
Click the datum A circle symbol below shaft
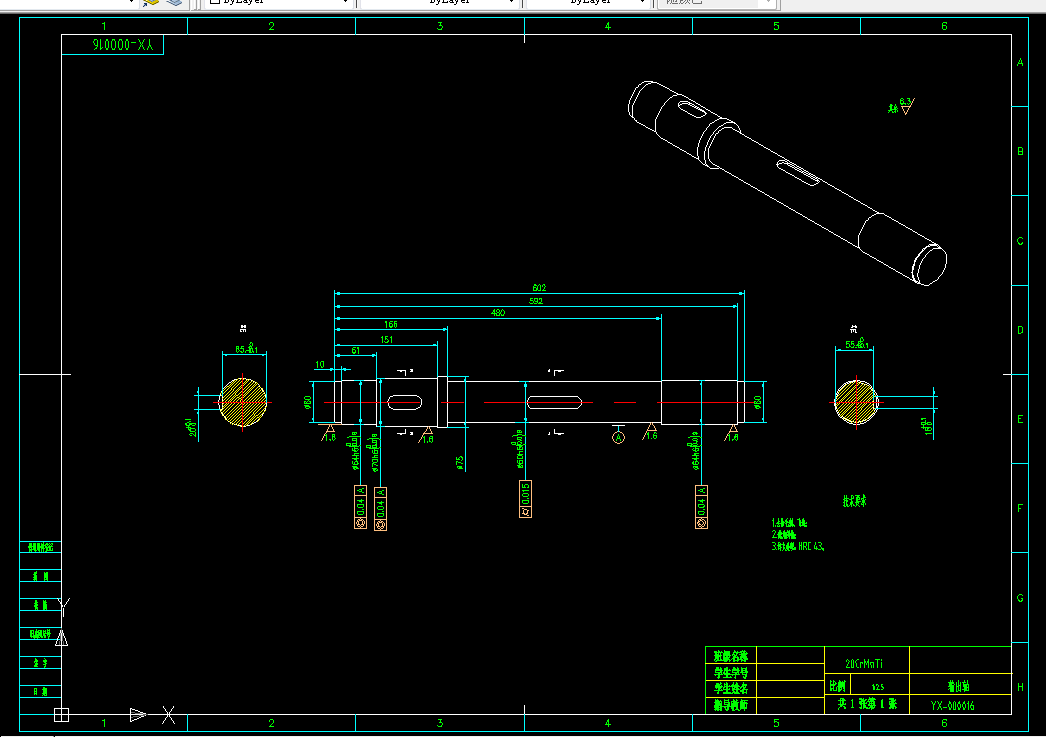pos(618,438)
